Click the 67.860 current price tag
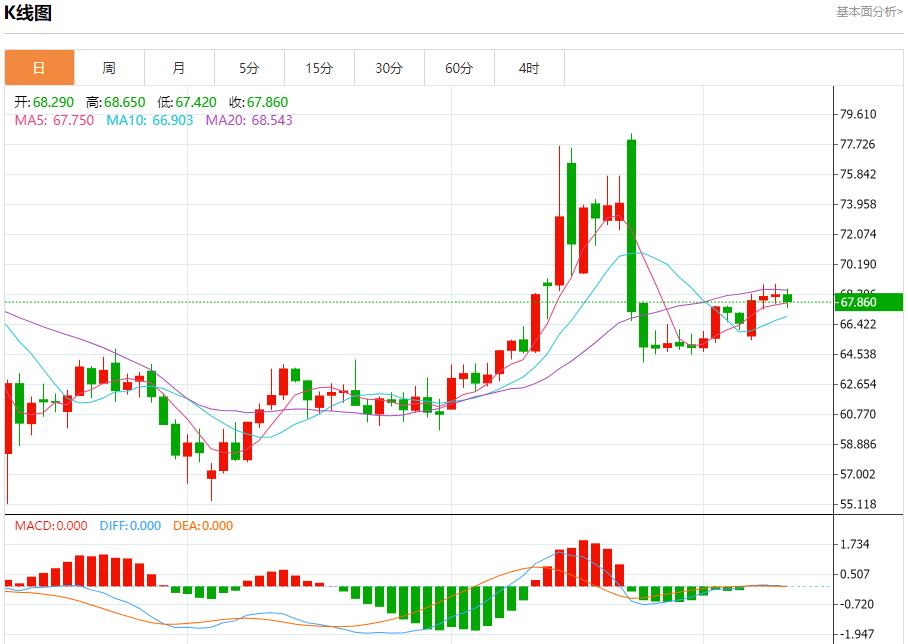908x644 pixels. [858, 302]
